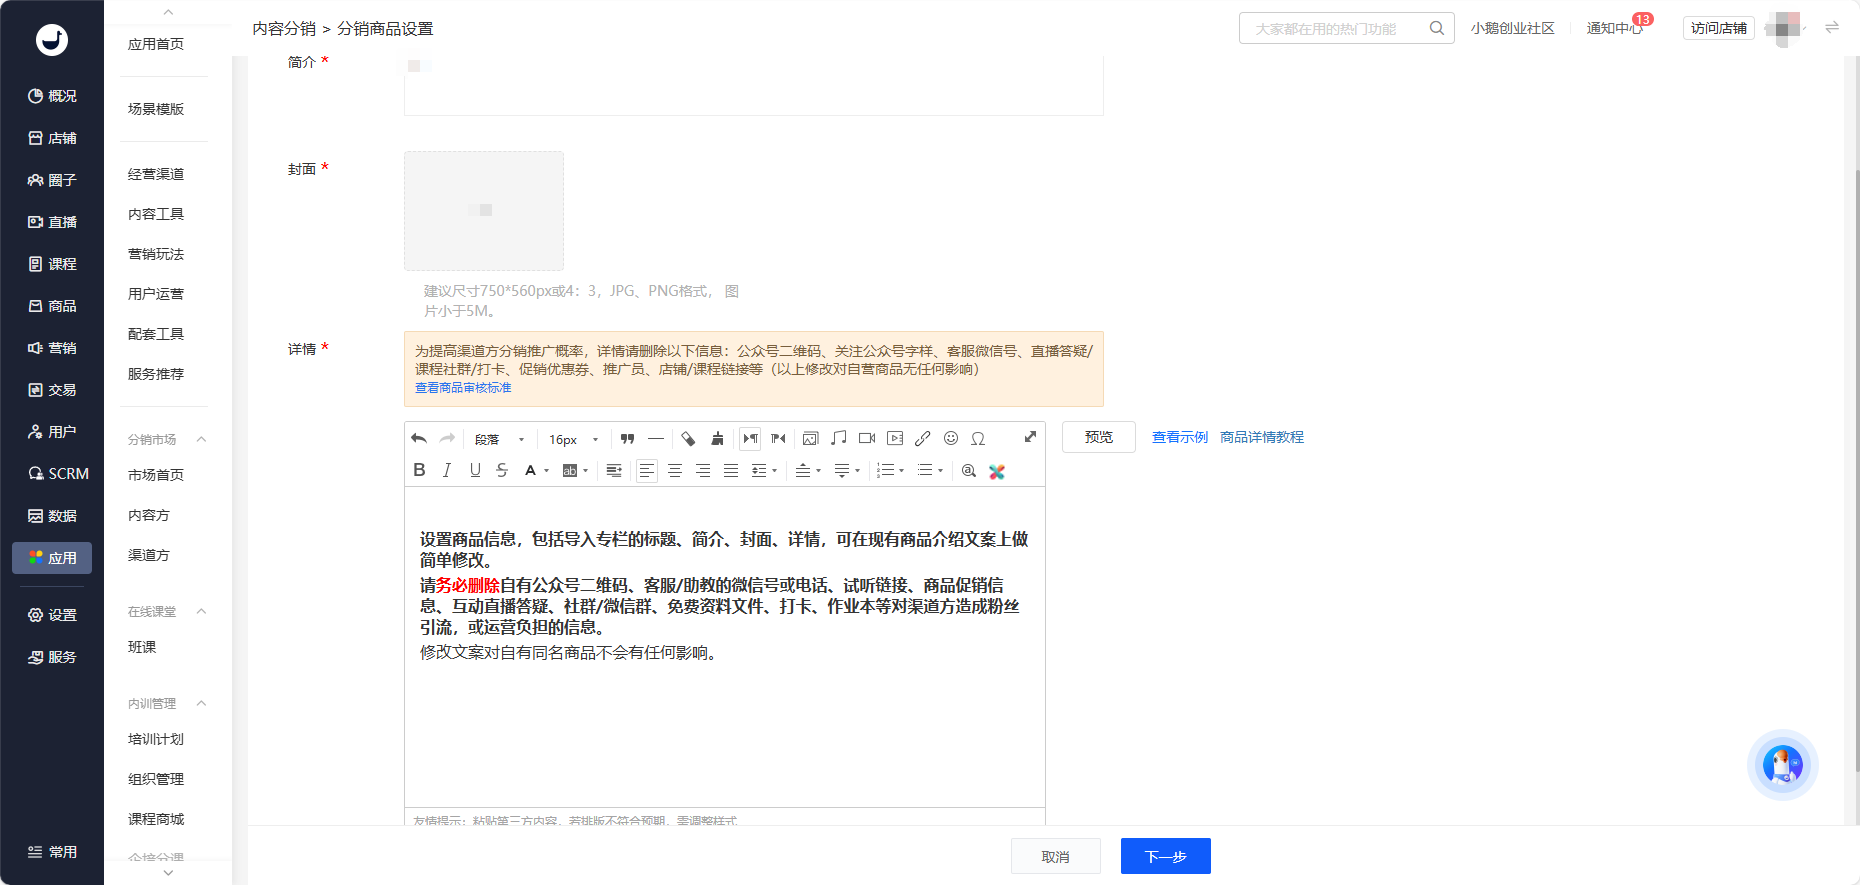This screenshot has width=1860, height=885.
Task: Click the cover image upload thumbnail
Action: point(484,211)
